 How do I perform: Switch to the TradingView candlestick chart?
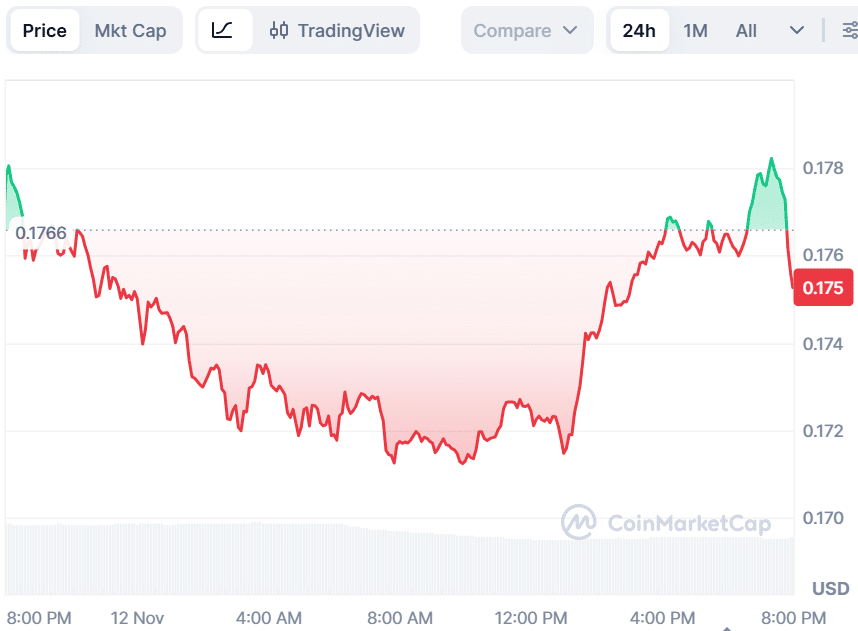tap(337, 31)
